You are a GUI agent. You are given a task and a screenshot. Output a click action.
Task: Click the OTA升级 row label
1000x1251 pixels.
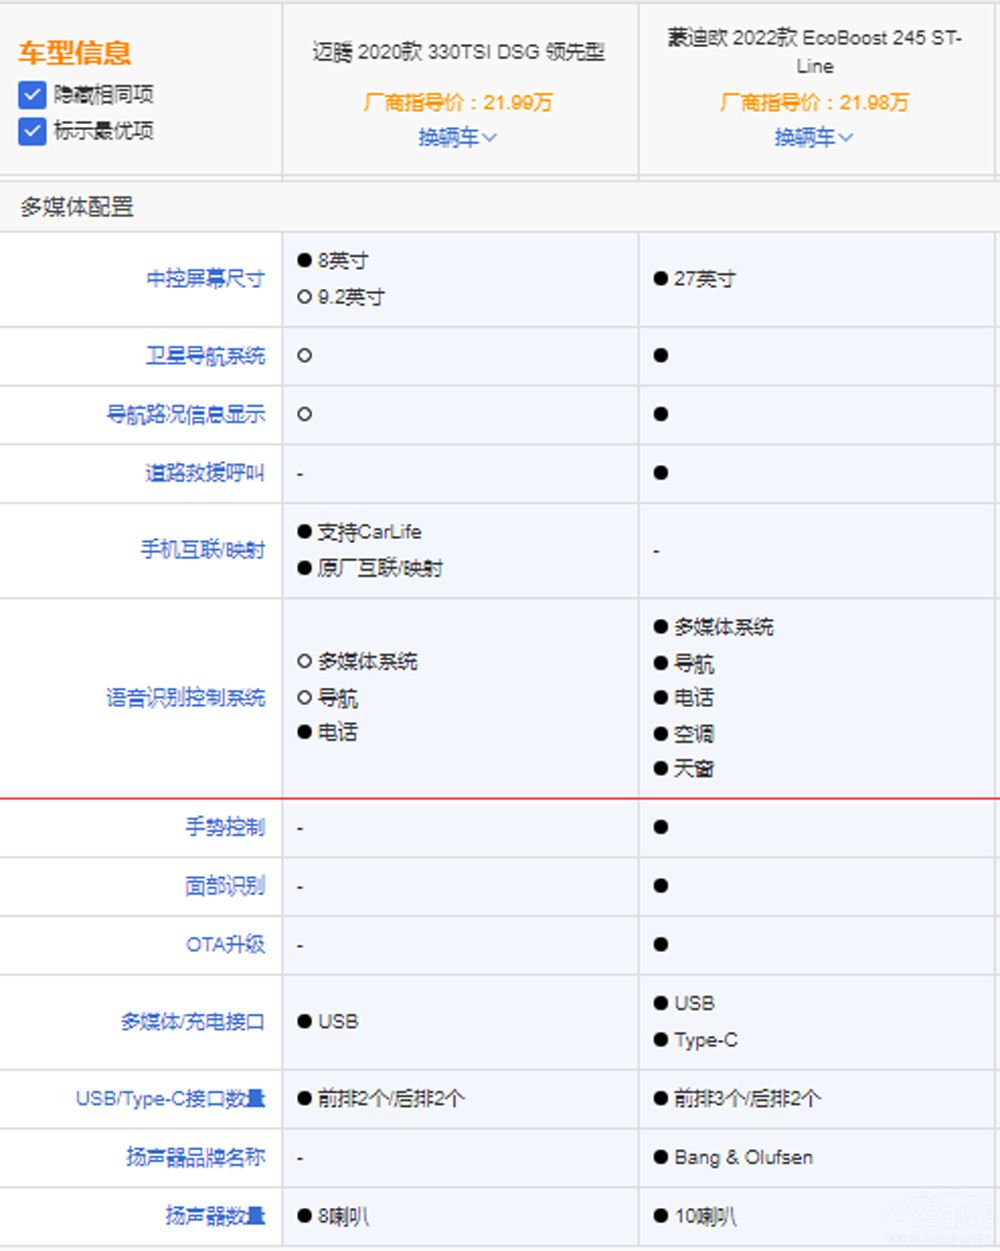pos(225,944)
